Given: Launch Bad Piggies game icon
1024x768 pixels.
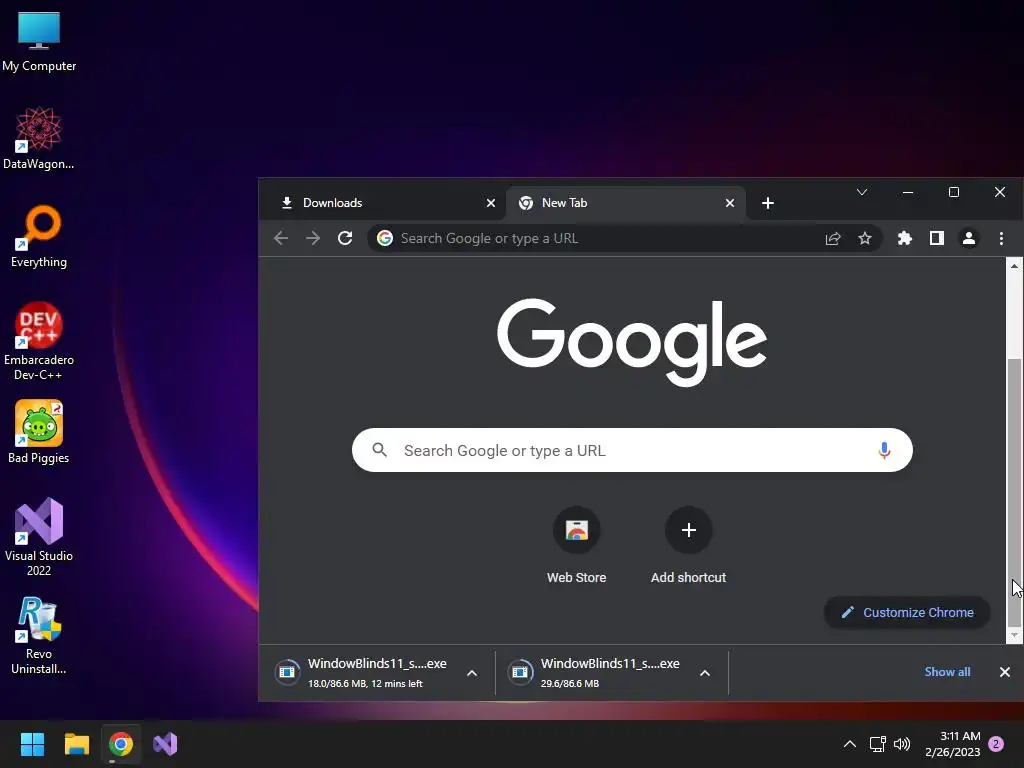Looking at the screenshot, I should (39, 432).
